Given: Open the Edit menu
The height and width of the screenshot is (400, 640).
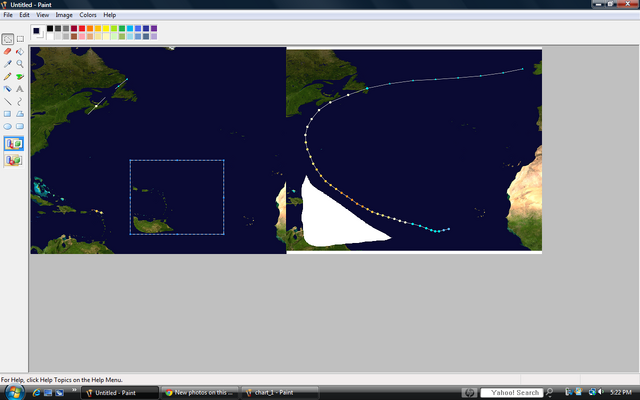Looking at the screenshot, I should click(x=24, y=15).
